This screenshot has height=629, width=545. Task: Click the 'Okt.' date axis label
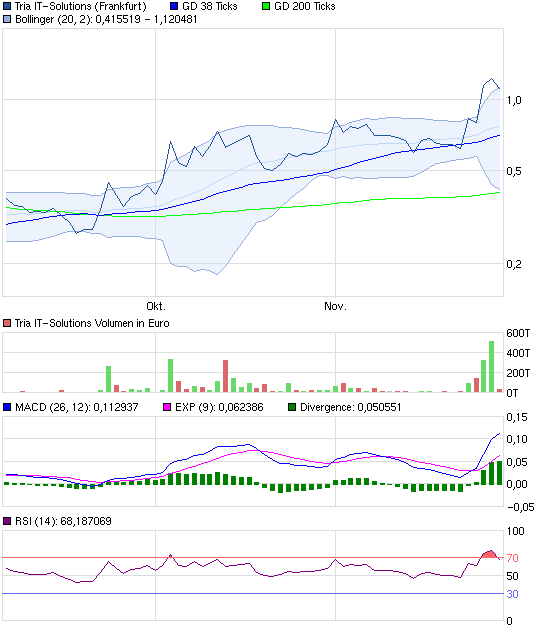click(x=156, y=306)
